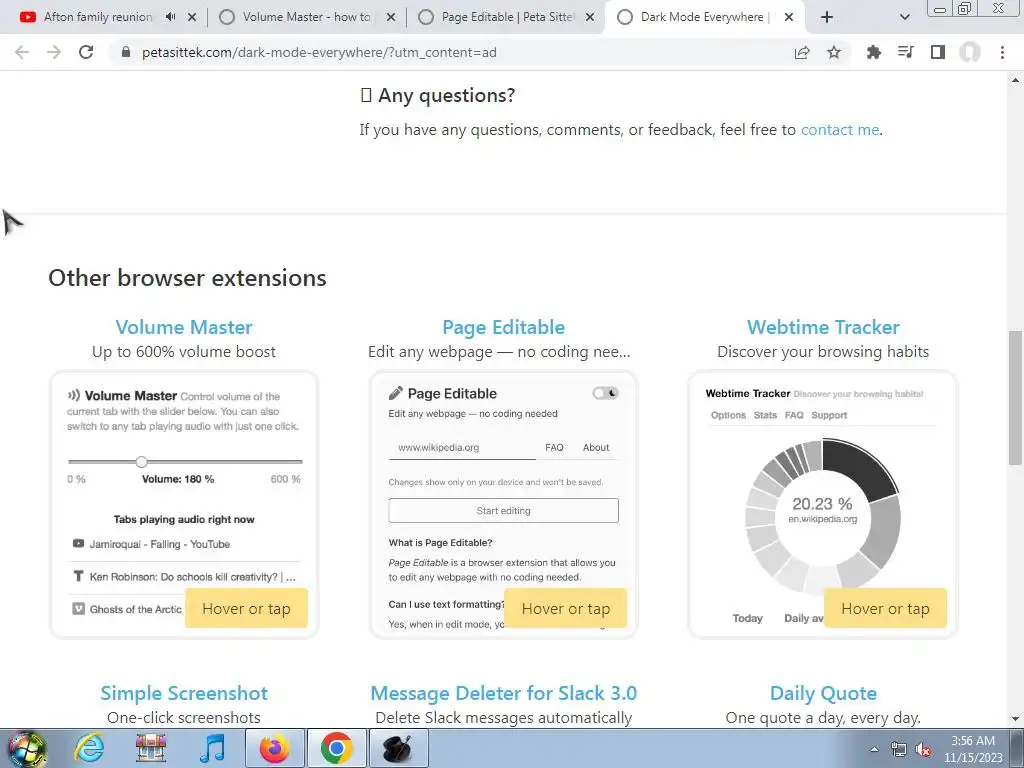Screen dimensions: 1024x768
Task: Select Jamiroquai - Falling - YouTube row
Action: pos(184,544)
